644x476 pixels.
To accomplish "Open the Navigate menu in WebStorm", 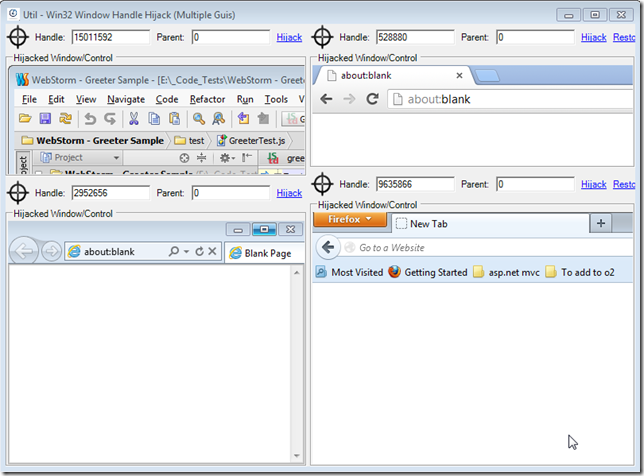I will click(126, 99).
